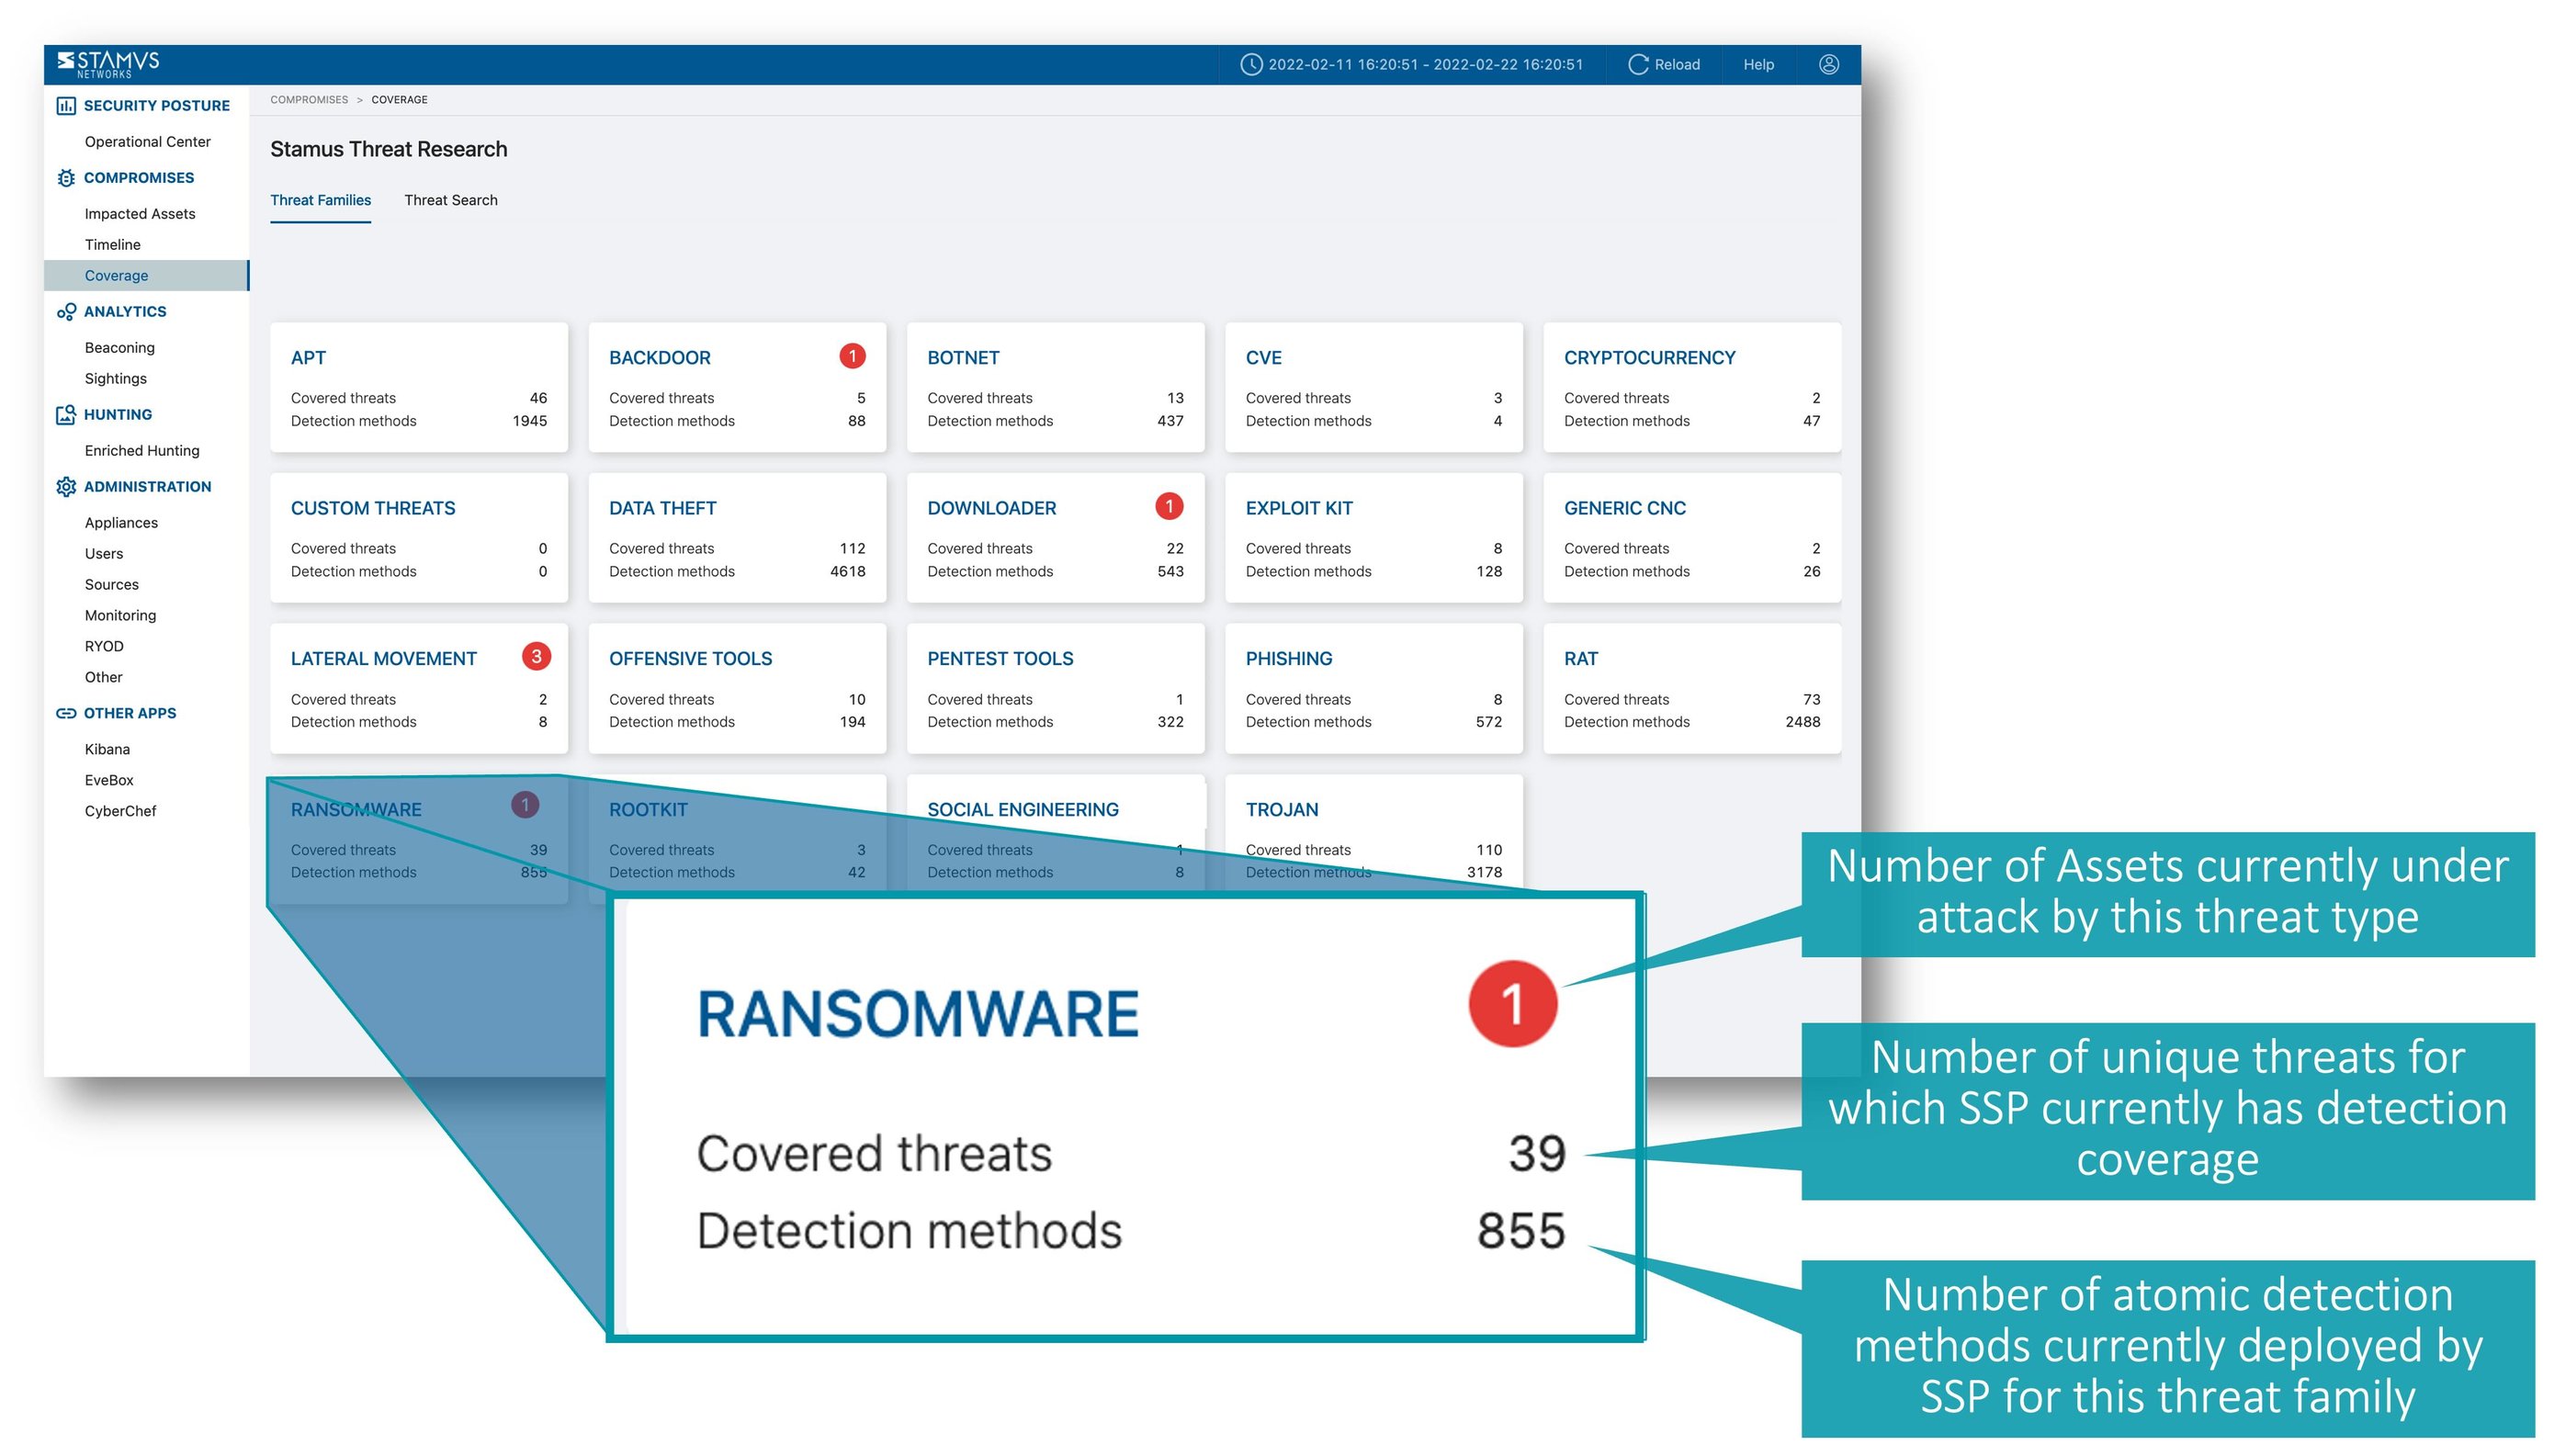Viewport: 2554px width, 1456px height.
Task: Click the clock icon beside date range
Action: pos(1253,64)
